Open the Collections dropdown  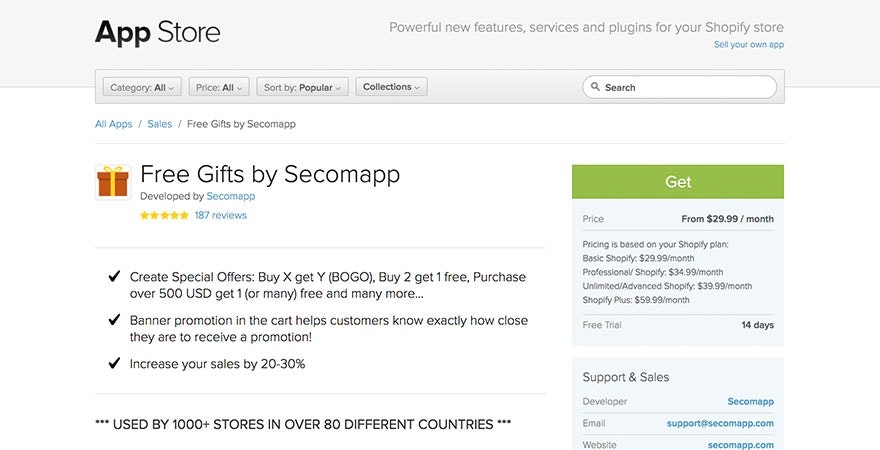[x=391, y=87]
